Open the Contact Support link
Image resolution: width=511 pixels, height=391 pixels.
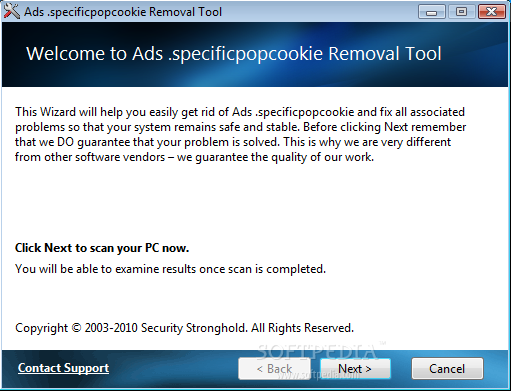(63, 368)
